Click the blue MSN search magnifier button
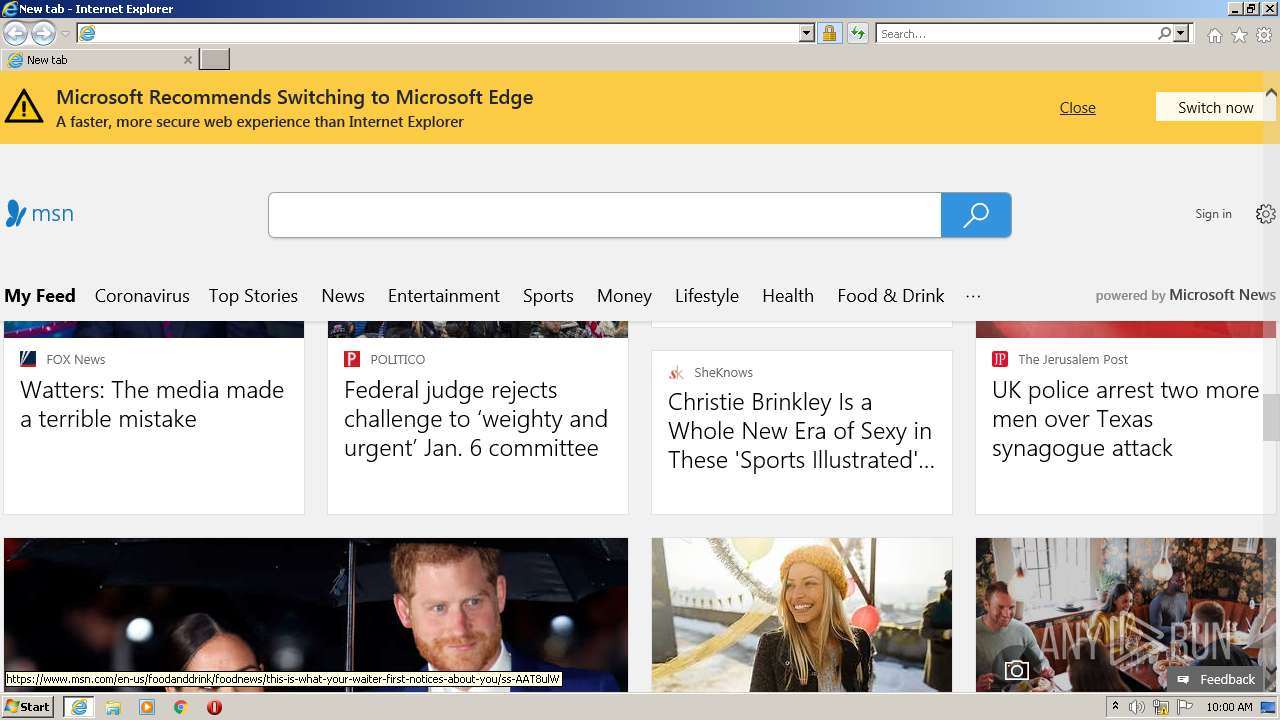This screenshot has height=720, width=1280. 976,215
